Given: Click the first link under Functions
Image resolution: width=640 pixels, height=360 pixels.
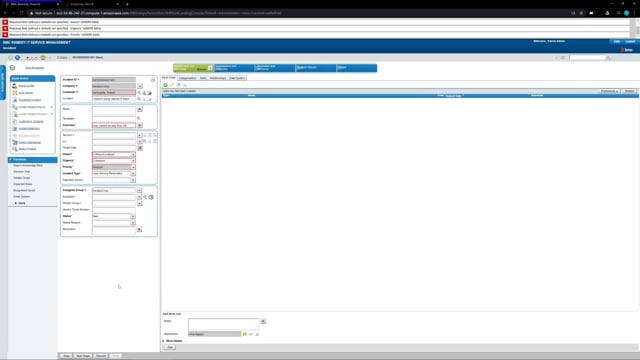Looking at the screenshot, I should (x=28, y=166).
